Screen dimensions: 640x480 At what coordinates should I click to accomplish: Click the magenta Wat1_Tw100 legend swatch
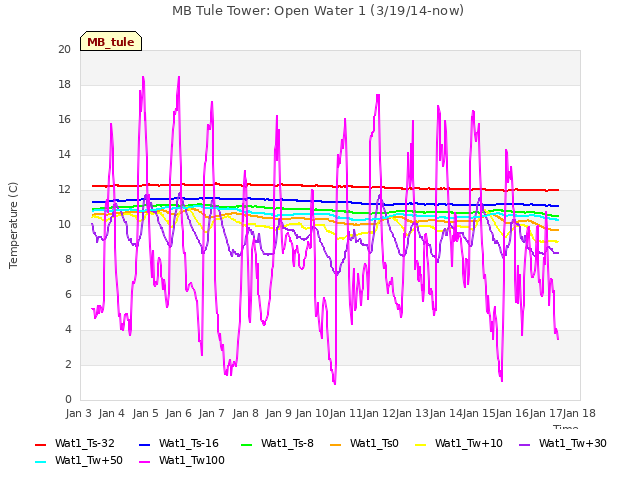coord(144,462)
